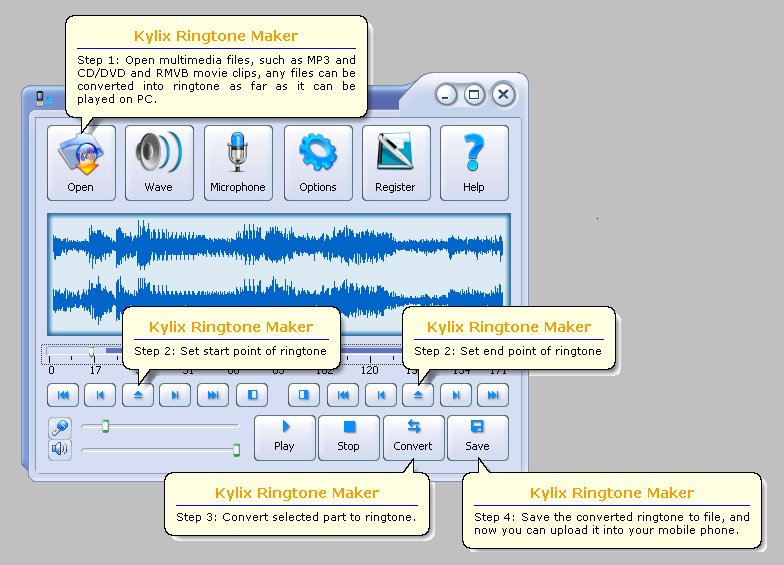784x565 pixels.
Task: Click the phone app icon in title bar
Action: tap(44, 99)
